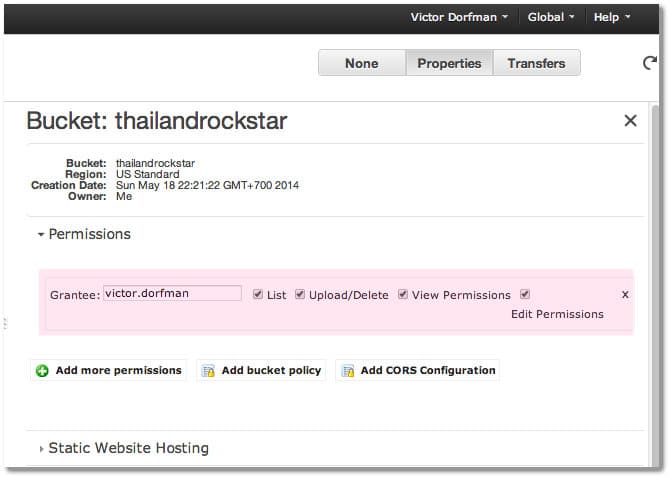Click the bucket policy document icon

209,371
